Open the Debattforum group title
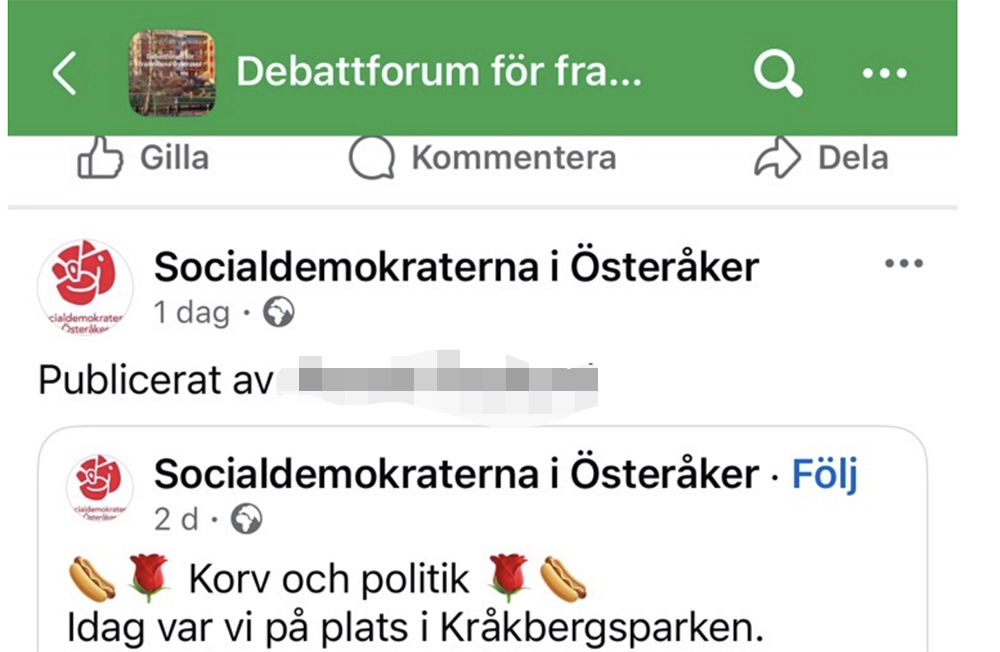The image size is (1000, 652). (438, 73)
